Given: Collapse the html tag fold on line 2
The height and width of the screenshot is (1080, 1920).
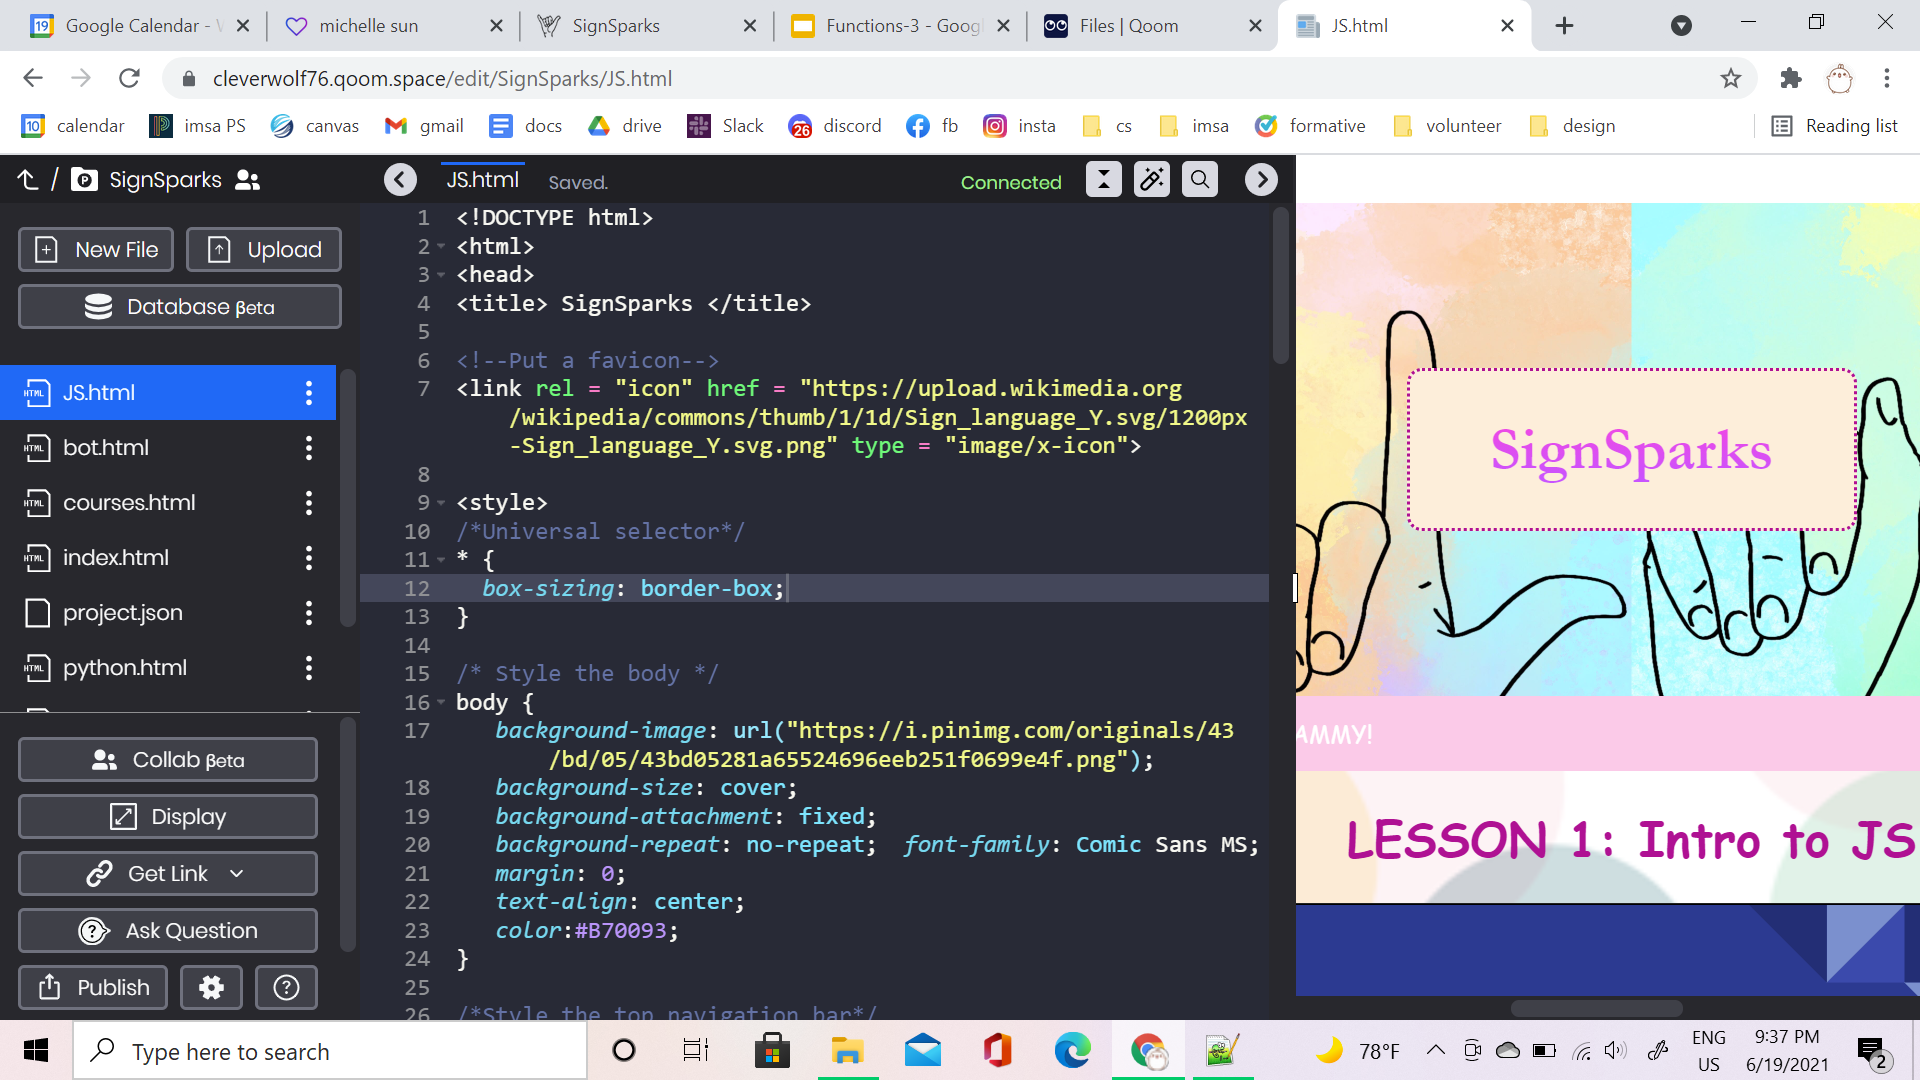Looking at the screenshot, I should coord(441,247).
